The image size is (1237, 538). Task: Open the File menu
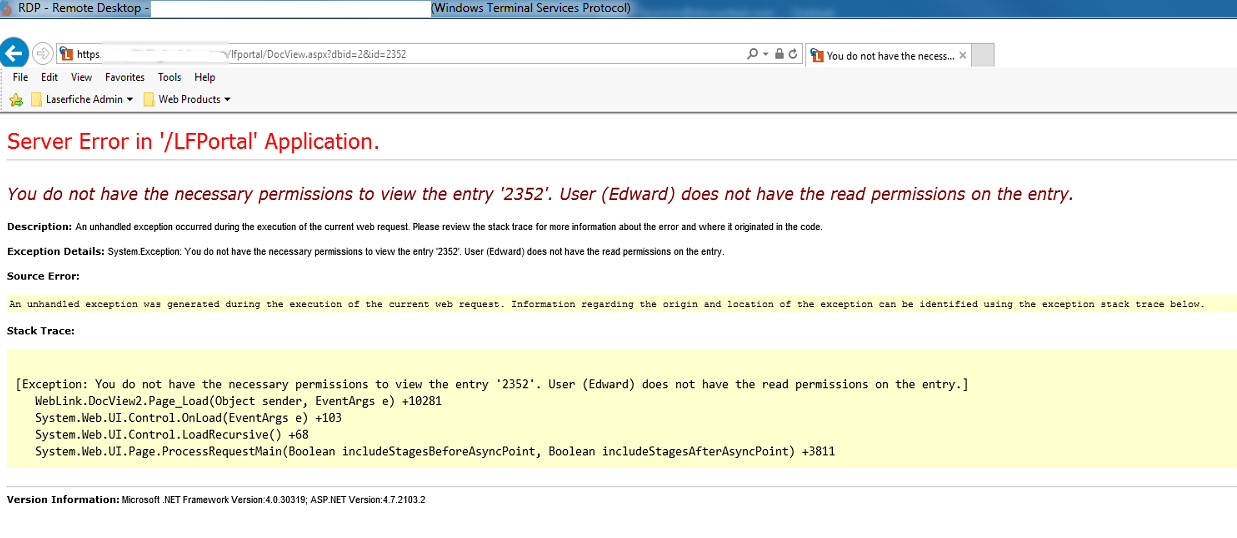[20, 77]
